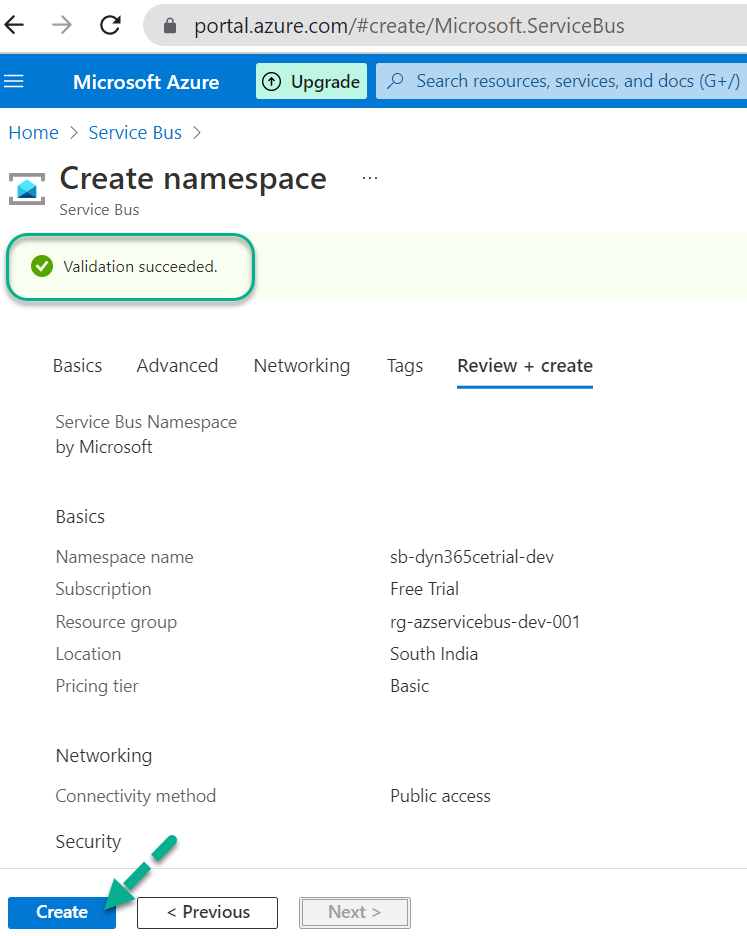Select the Review + create tab
747x936 pixels.
tap(525, 366)
